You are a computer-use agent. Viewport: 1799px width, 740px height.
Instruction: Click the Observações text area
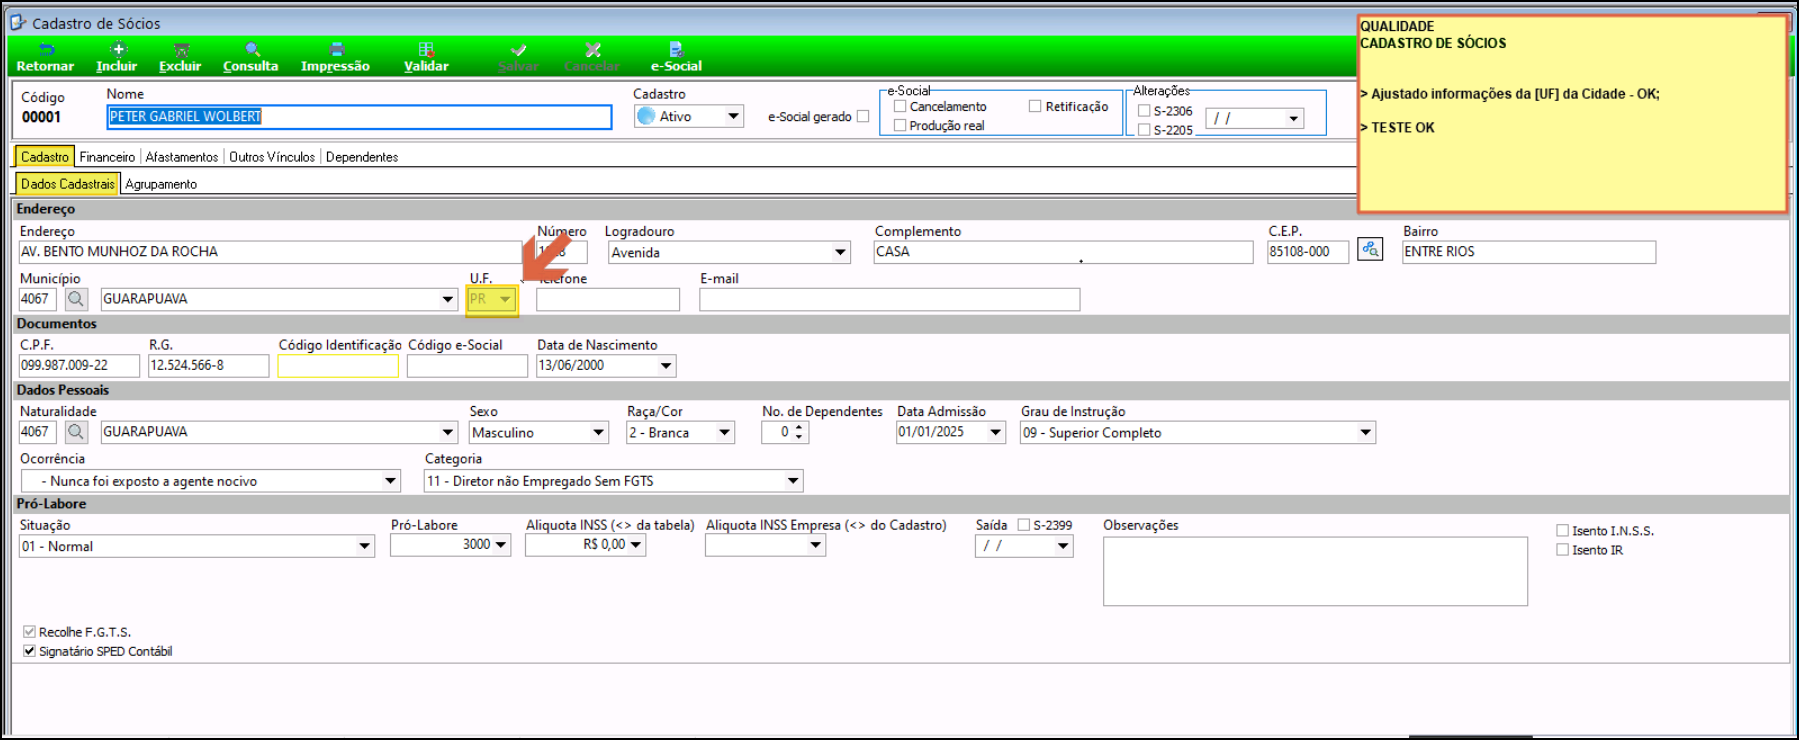(1315, 571)
